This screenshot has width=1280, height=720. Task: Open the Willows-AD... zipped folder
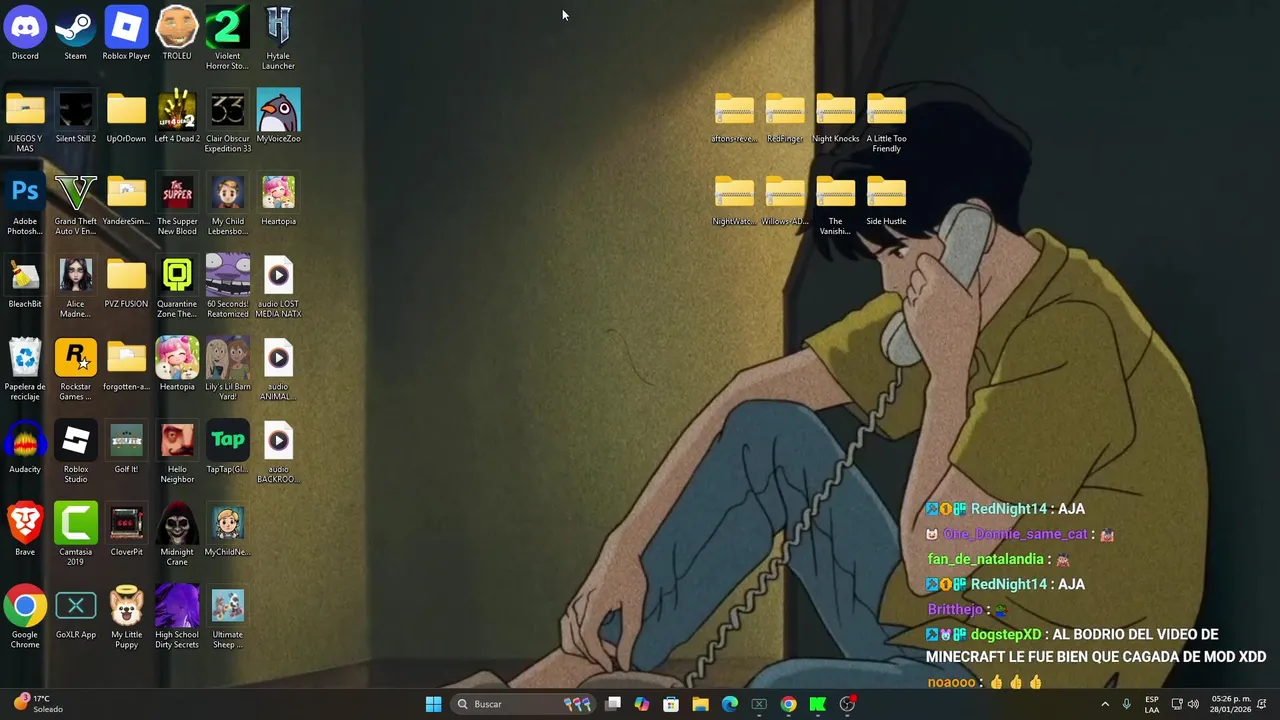pos(785,200)
